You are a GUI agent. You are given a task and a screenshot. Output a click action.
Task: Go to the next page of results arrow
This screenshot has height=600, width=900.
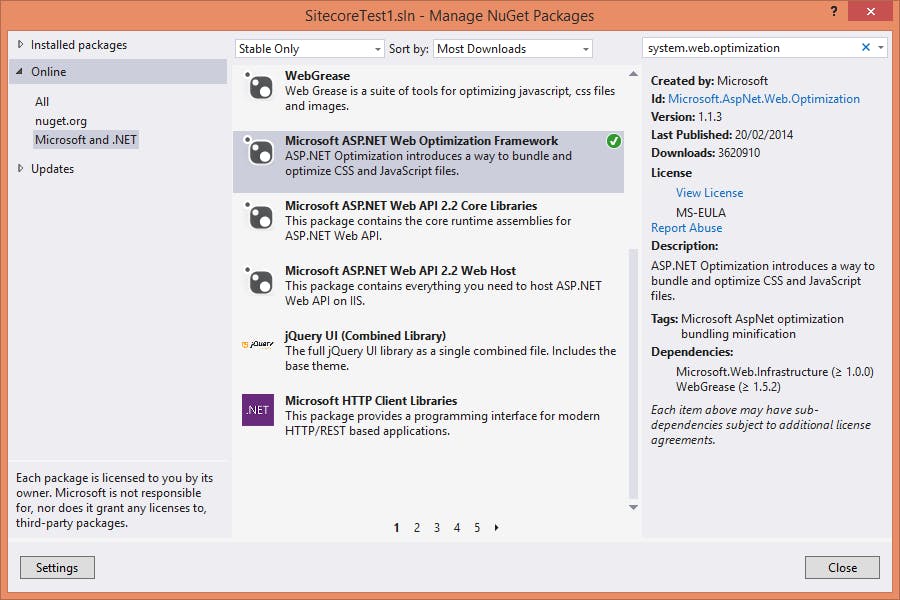click(496, 527)
